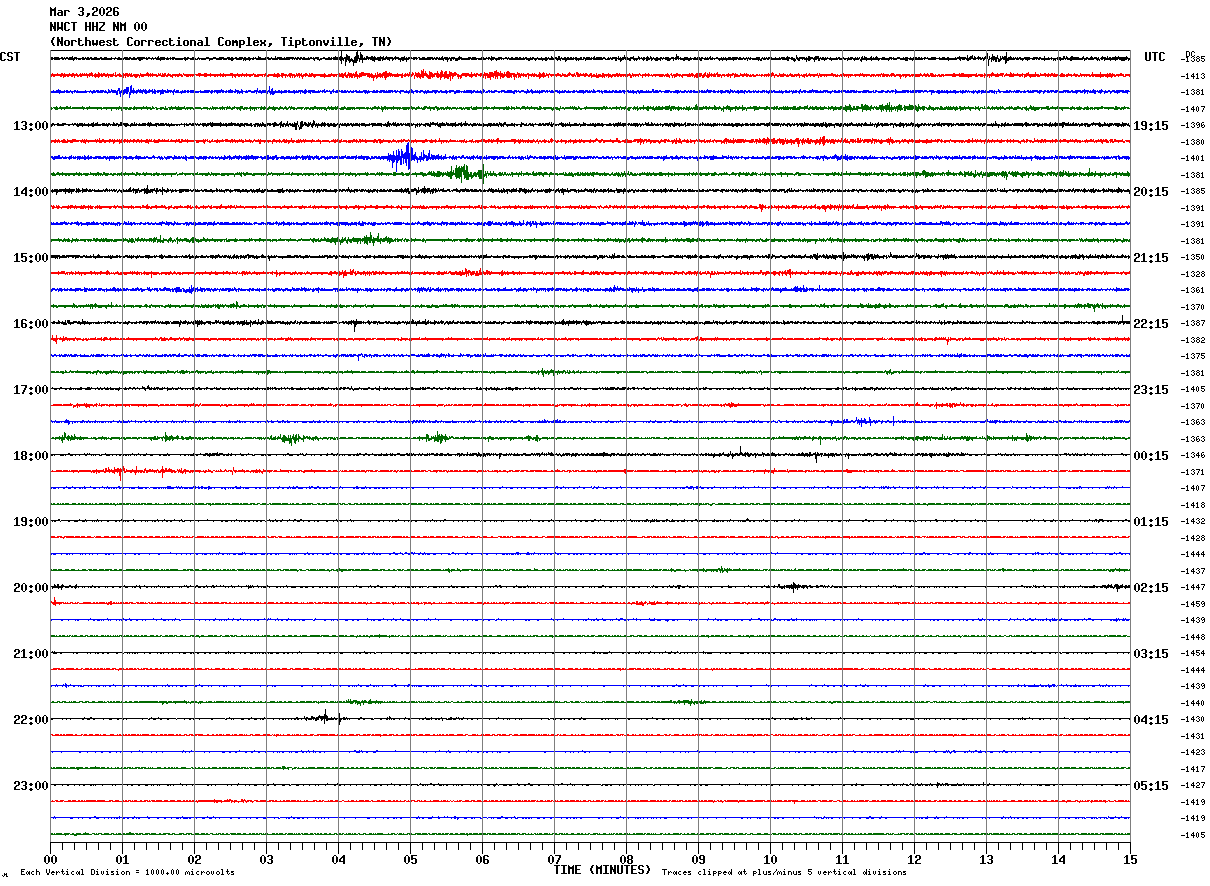Click the '15' minute tick label

click(x=1130, y=859)
